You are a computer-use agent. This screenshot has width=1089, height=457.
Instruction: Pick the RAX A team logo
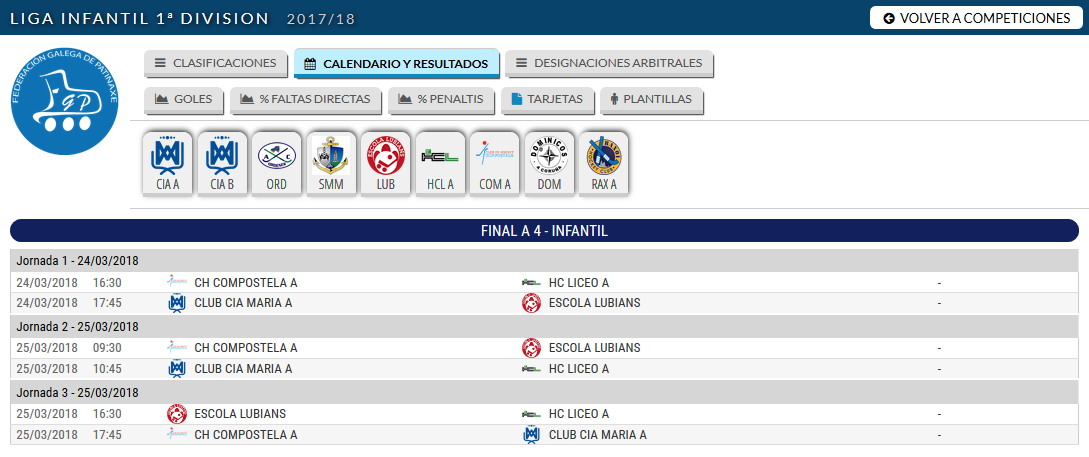pos(604,164)
